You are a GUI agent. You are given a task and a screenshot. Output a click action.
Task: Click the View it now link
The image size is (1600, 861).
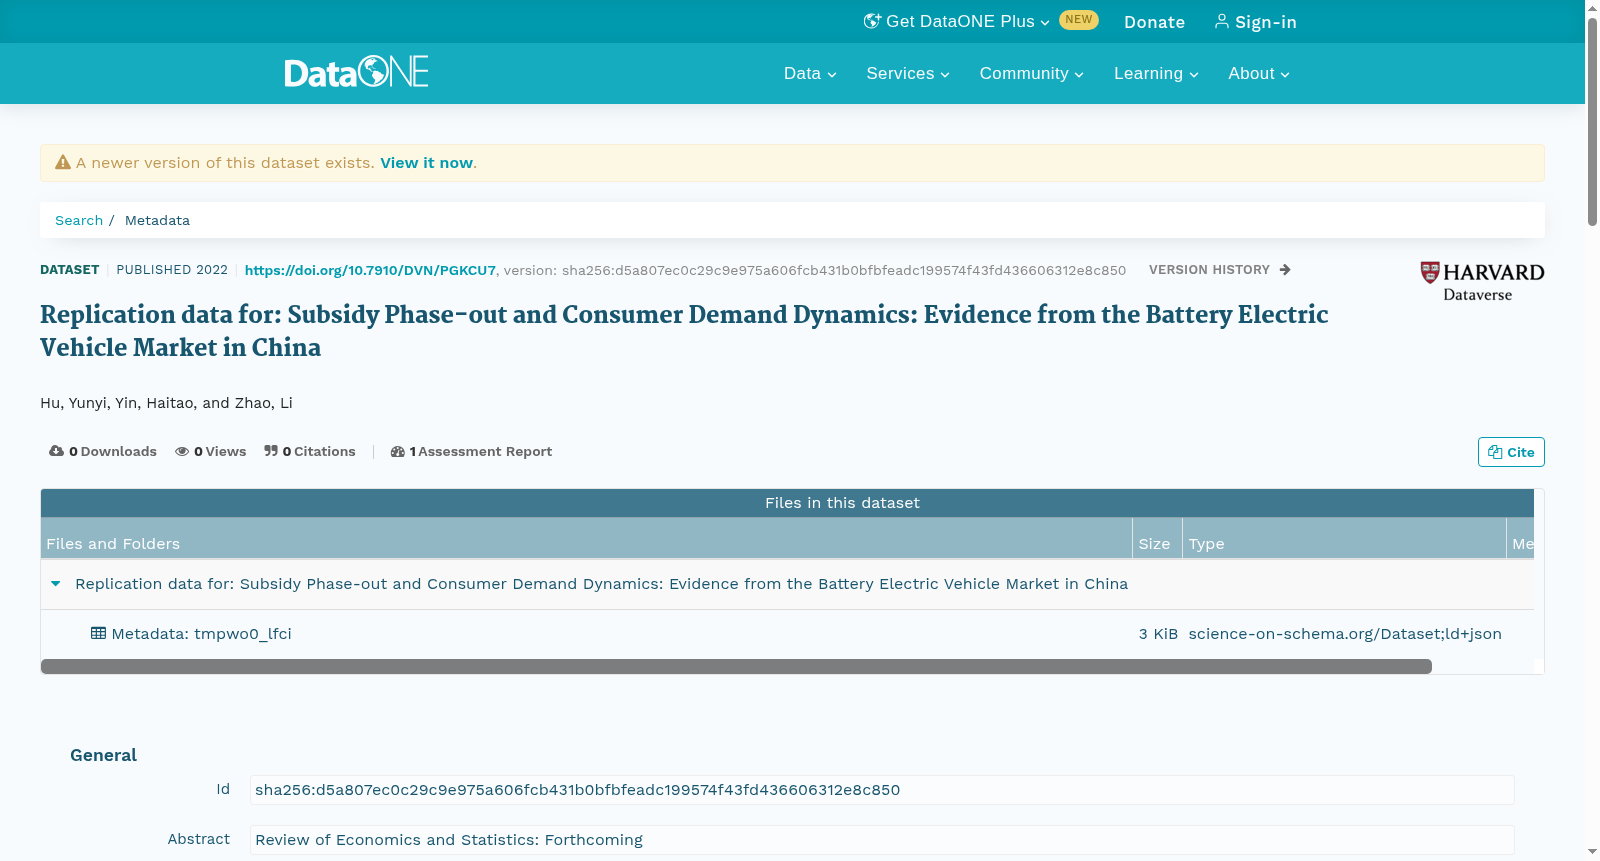coord(426,163)
